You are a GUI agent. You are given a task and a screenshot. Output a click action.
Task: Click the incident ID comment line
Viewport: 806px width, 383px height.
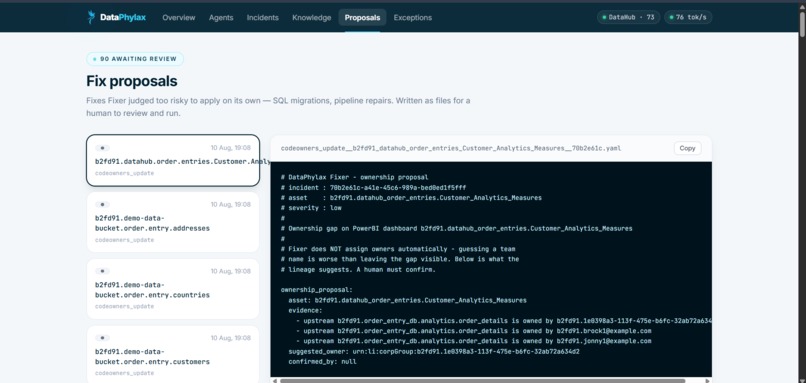[374, 188]
